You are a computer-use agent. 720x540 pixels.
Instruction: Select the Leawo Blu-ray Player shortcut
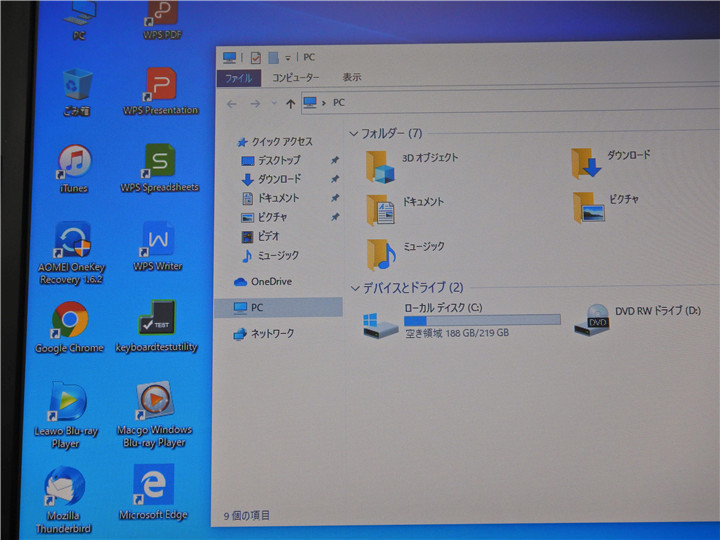point(66,416)
